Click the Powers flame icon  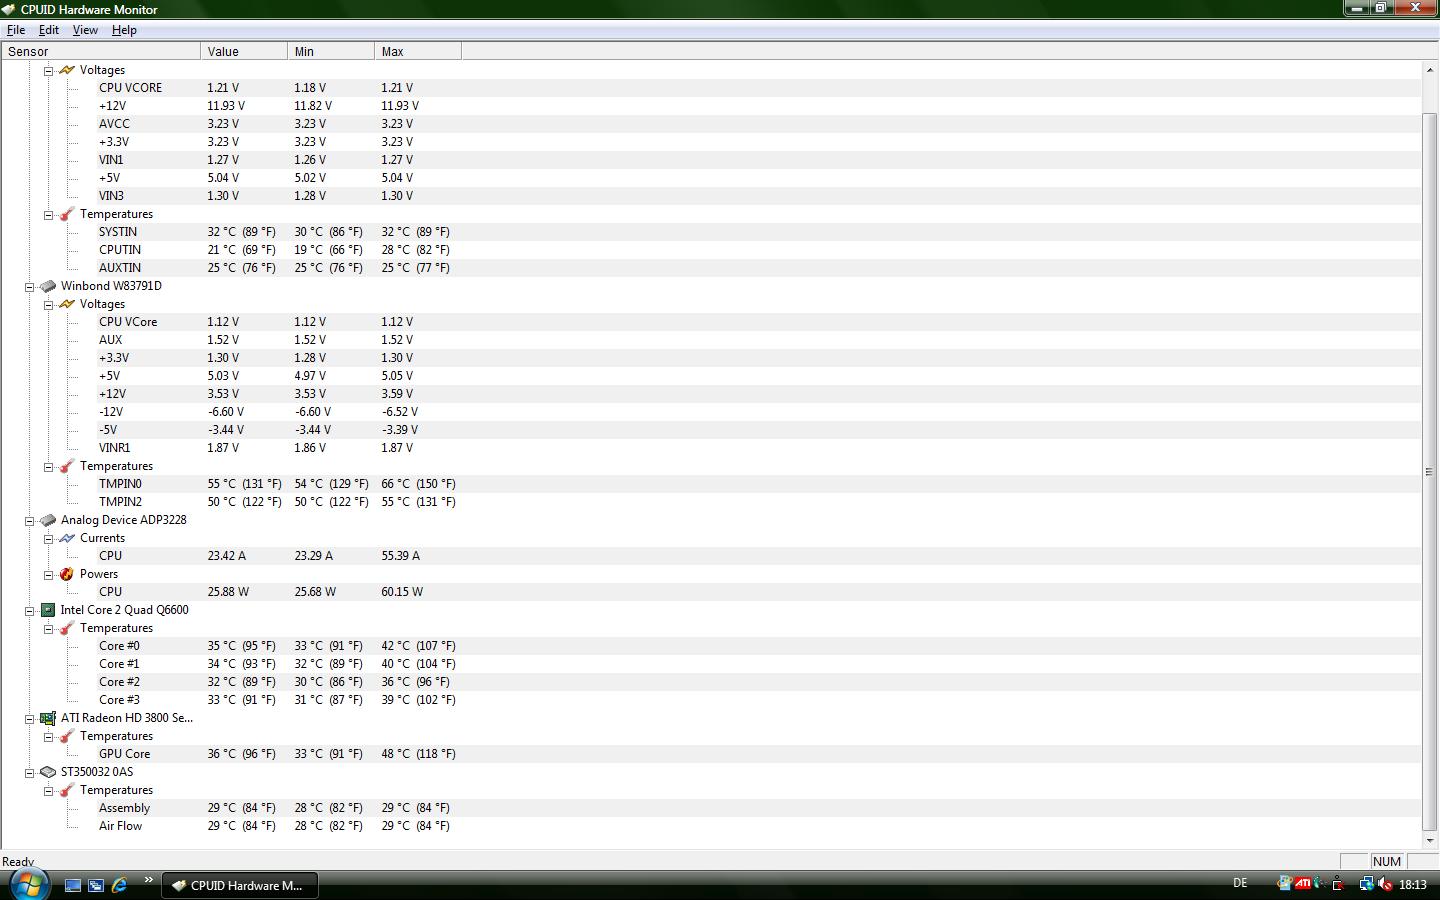66,574
